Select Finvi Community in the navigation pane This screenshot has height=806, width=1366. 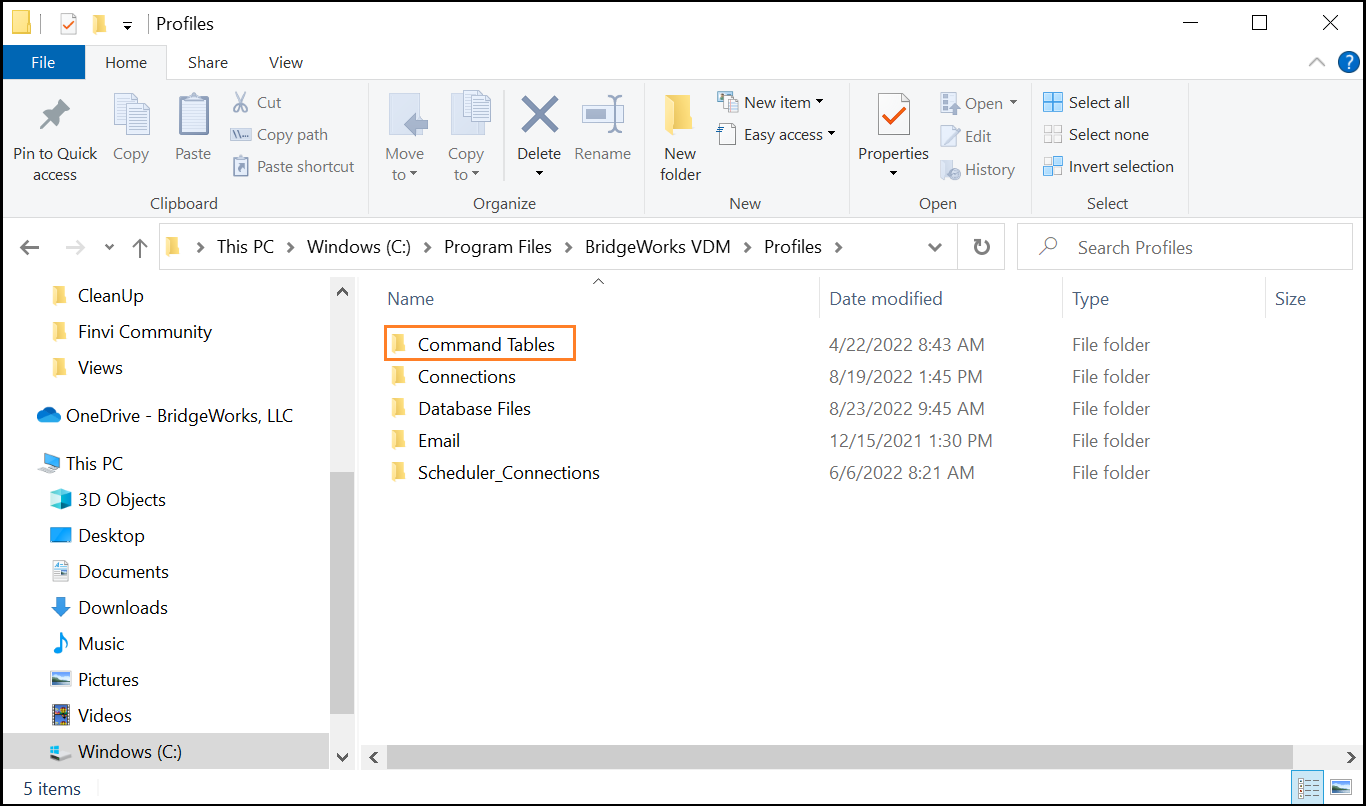130,331
